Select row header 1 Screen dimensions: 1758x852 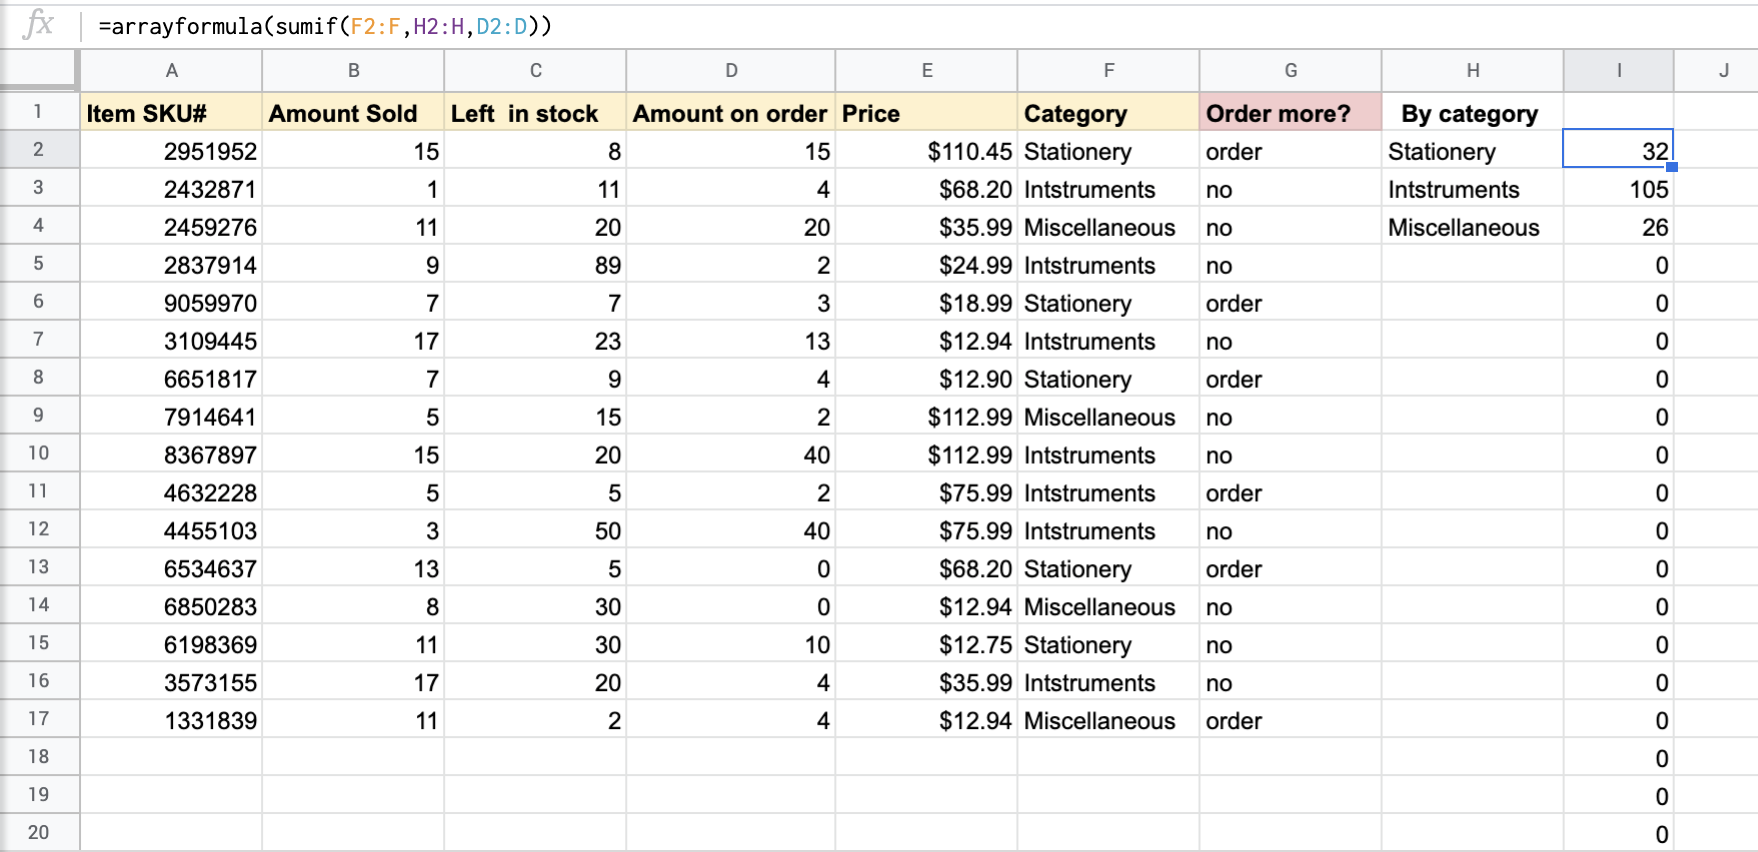[39, 113]
